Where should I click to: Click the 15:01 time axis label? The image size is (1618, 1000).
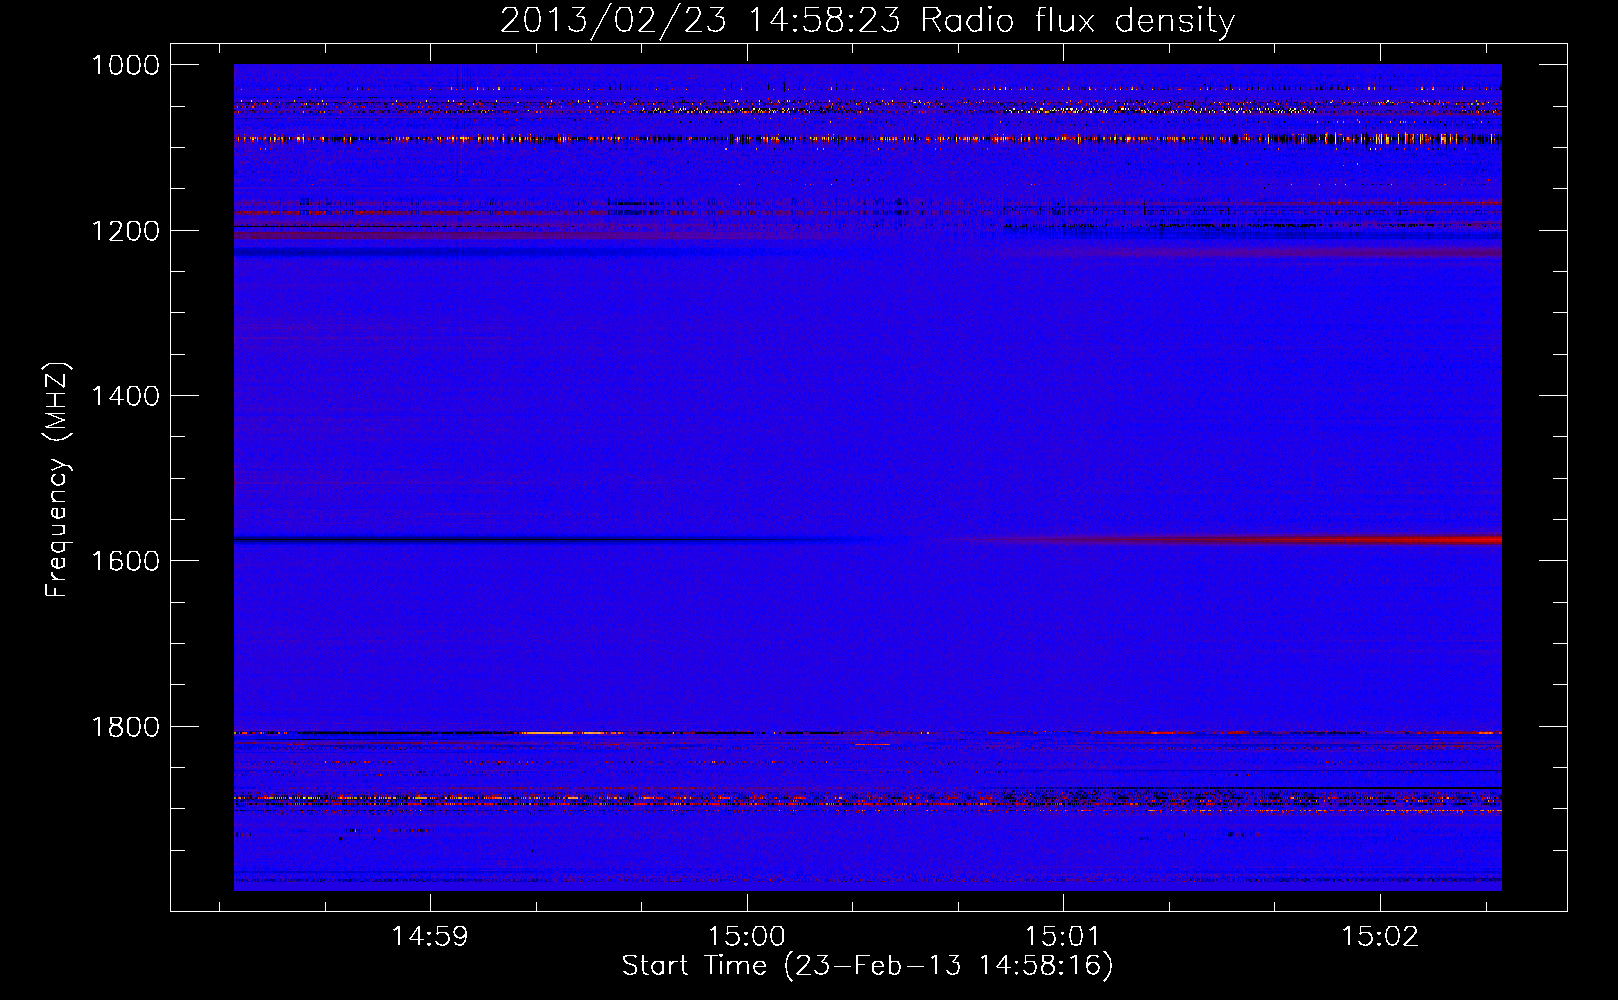(x=1062, y=937)
